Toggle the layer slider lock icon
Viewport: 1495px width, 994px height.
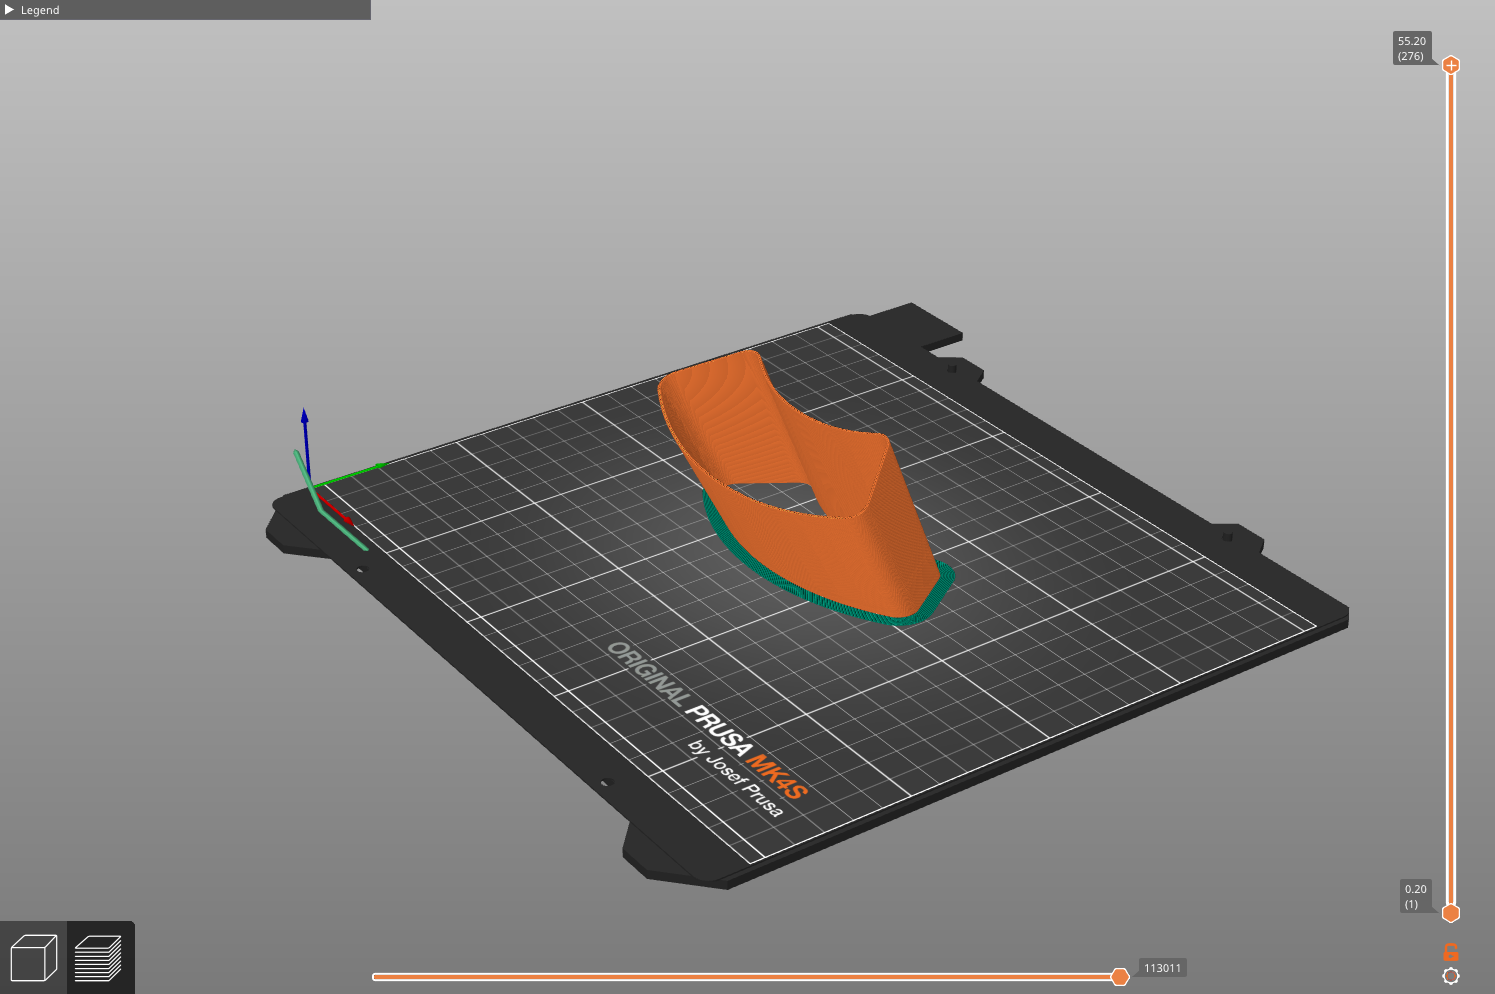point(1451,952)
